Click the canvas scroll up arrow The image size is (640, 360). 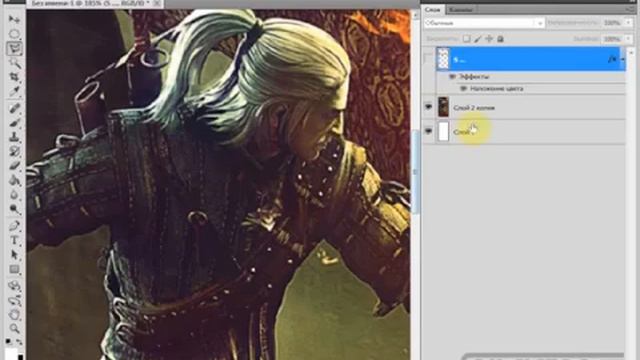click(415, 16)
